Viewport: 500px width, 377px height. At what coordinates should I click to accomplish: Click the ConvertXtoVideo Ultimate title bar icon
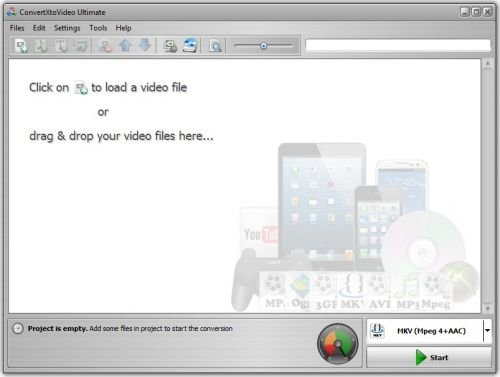(x=12, y=12)
